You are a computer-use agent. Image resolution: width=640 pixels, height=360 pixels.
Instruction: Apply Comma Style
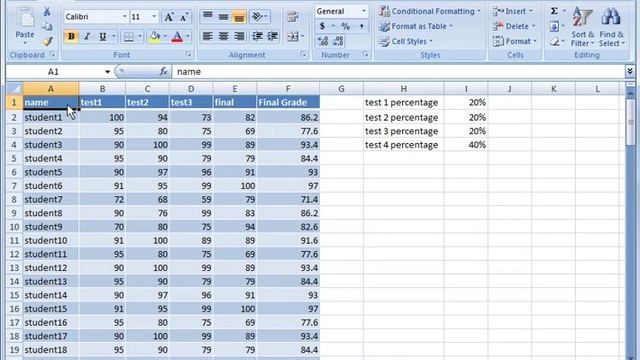click(361, 27)
